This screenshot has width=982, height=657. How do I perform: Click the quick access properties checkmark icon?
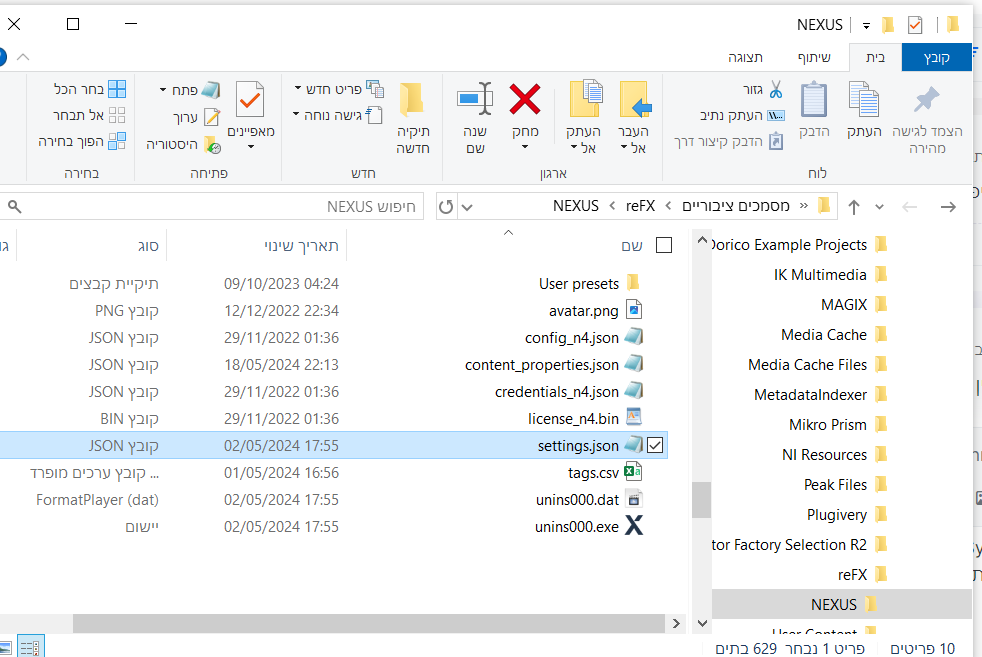click(914, 24)
